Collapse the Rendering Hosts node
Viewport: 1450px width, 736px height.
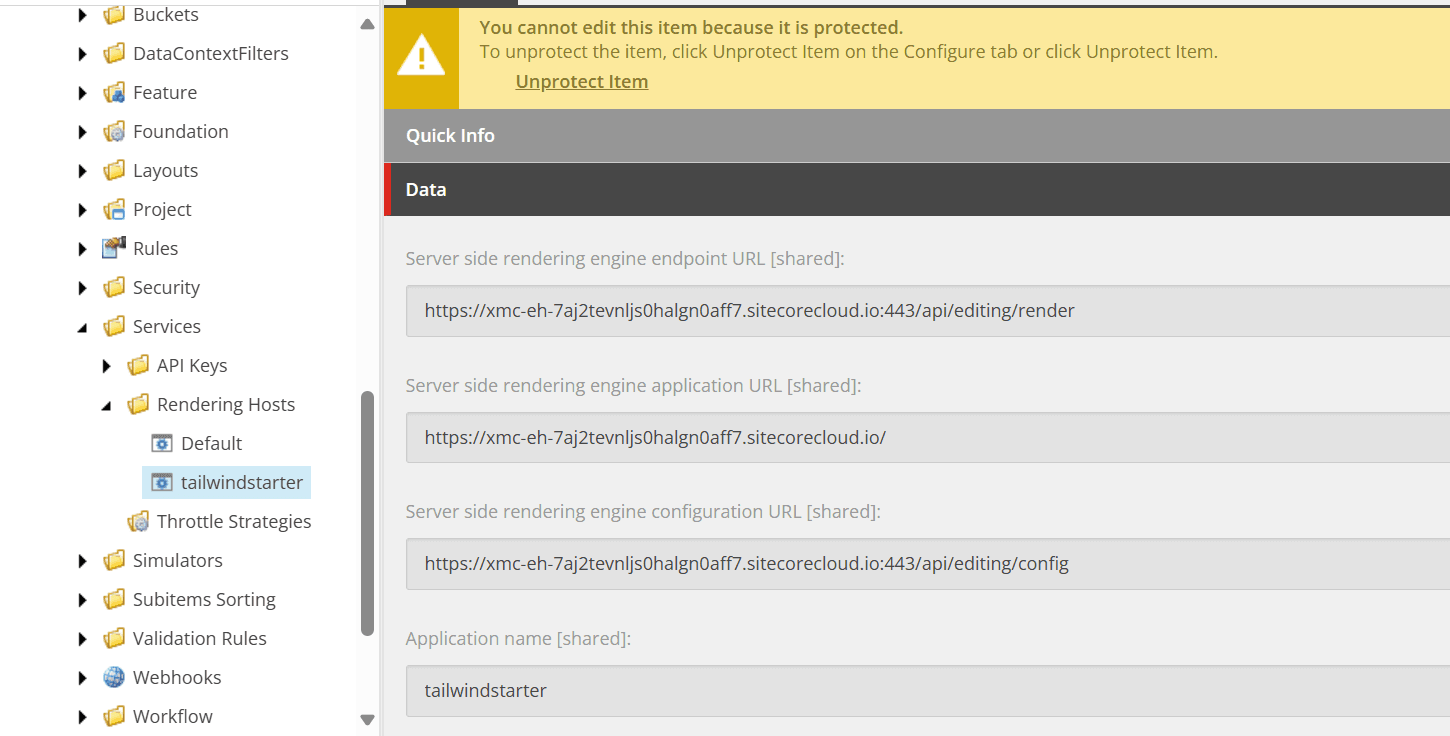coord(107,405)
